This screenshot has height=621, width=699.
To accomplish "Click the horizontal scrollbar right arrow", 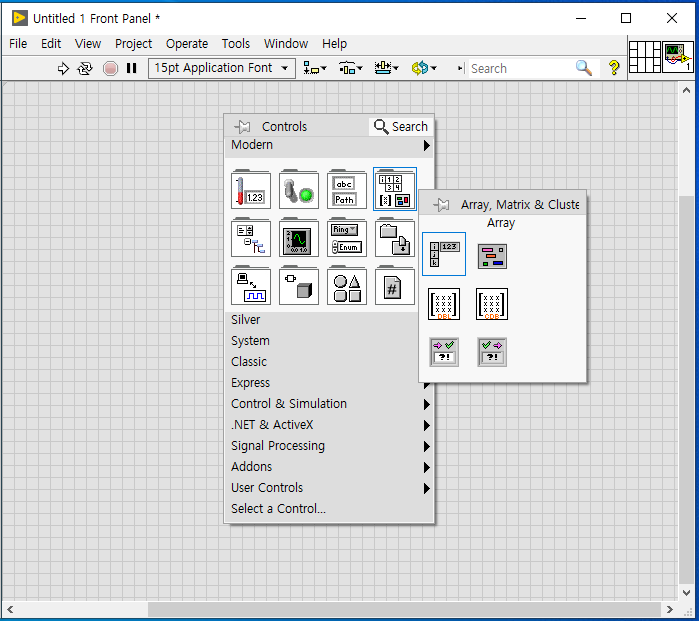I will pyautogui.click(x=670, y=609).
